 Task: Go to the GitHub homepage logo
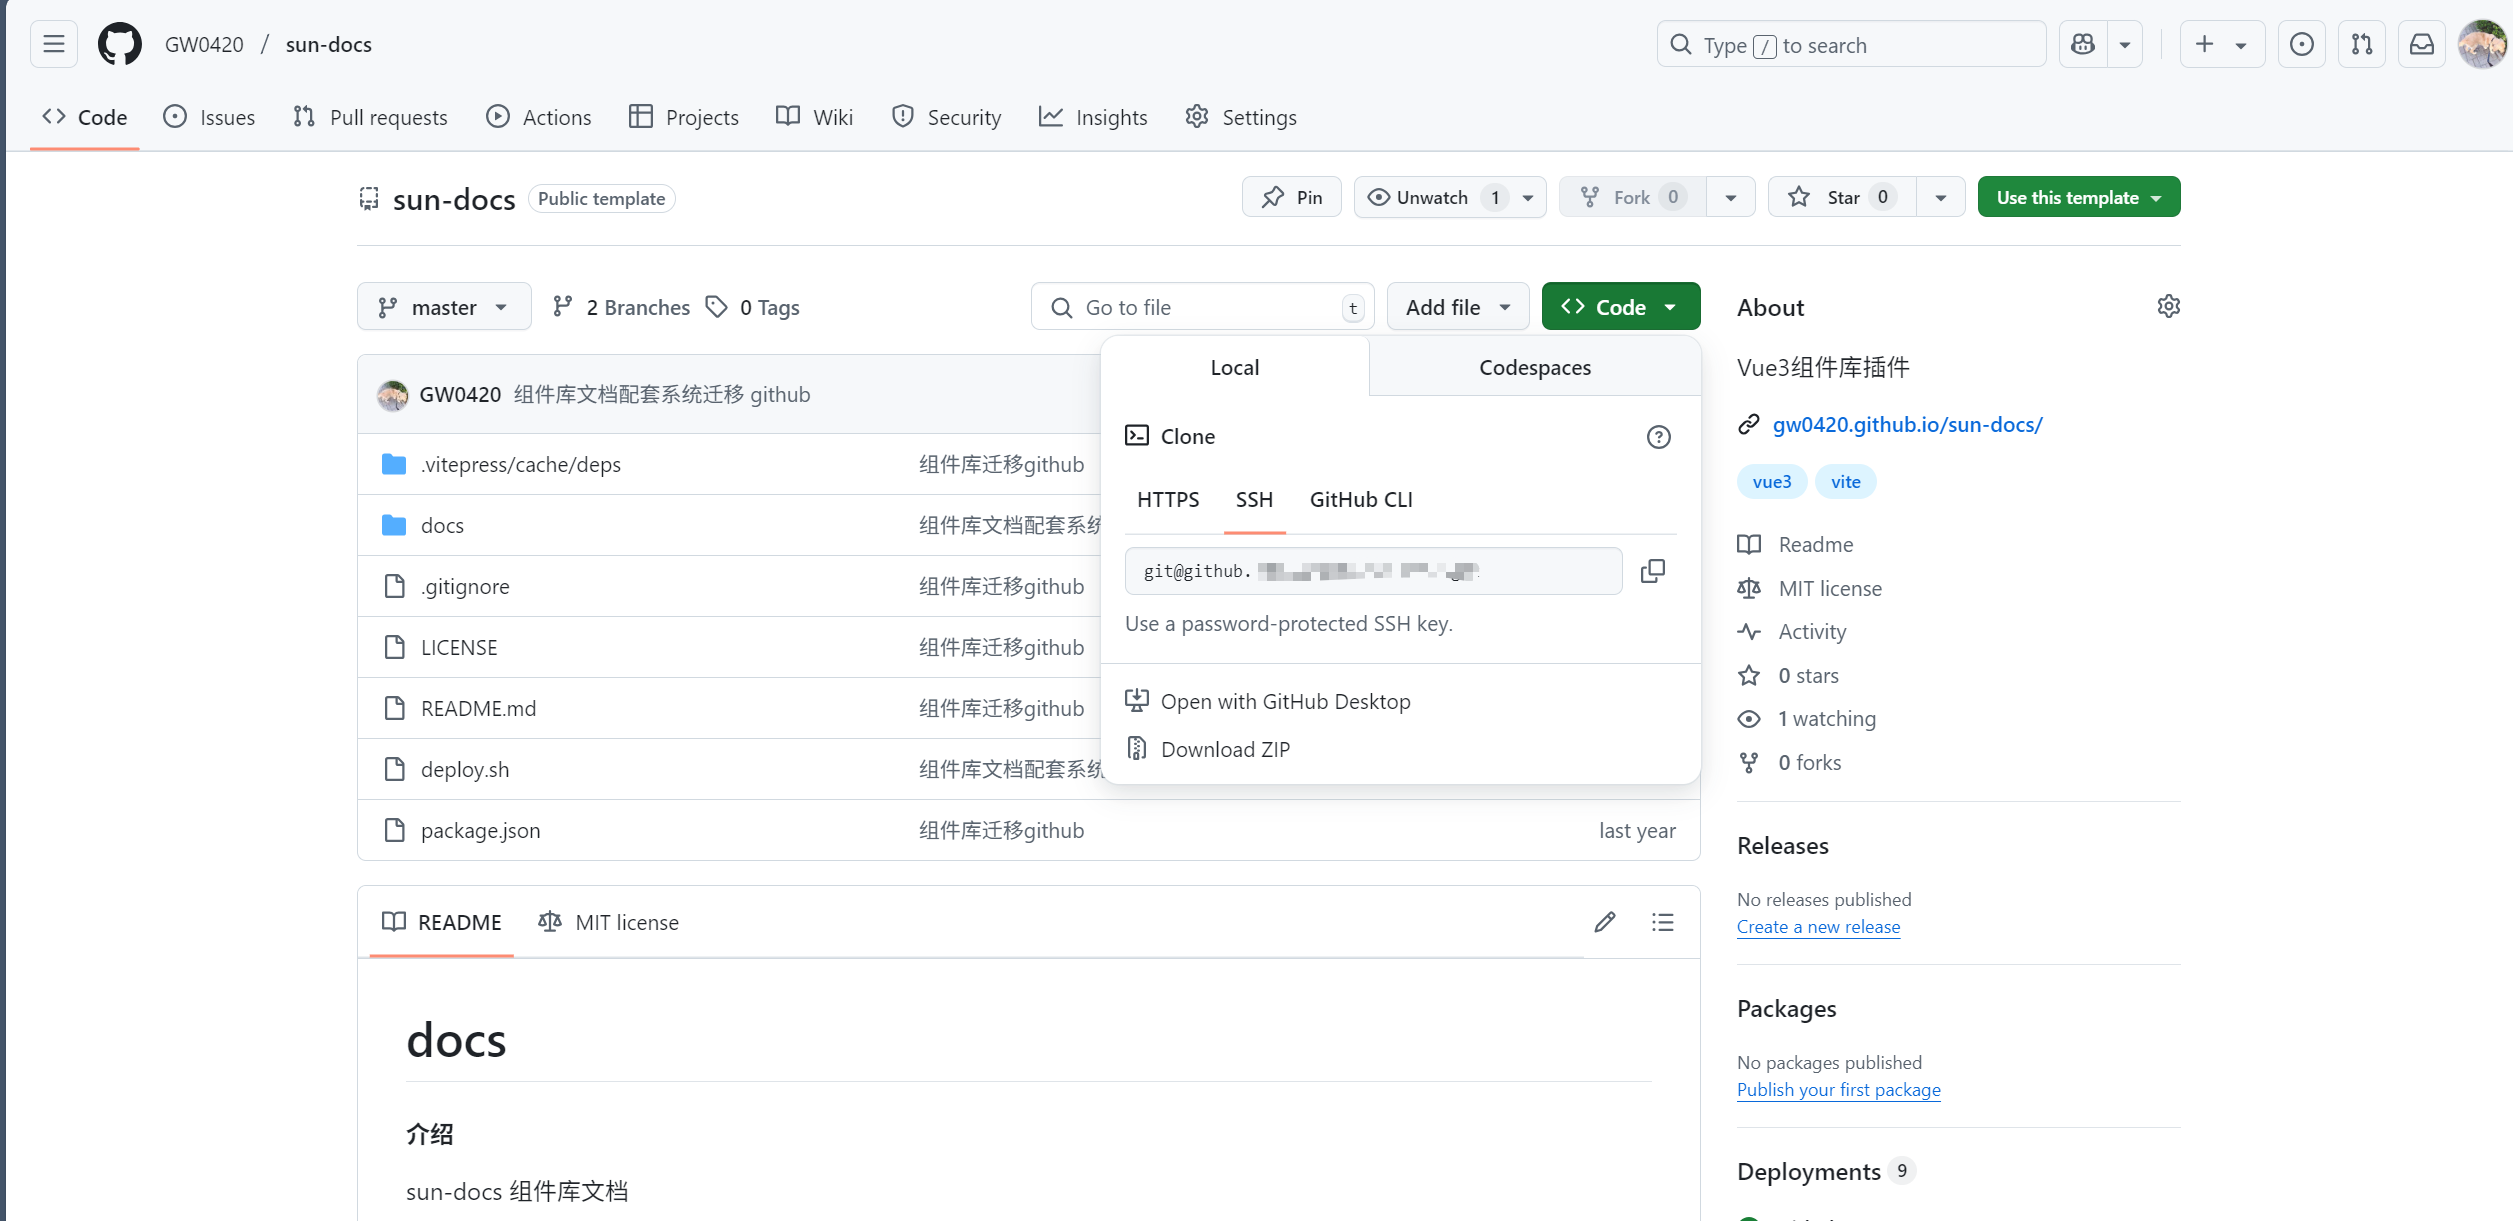120,45
